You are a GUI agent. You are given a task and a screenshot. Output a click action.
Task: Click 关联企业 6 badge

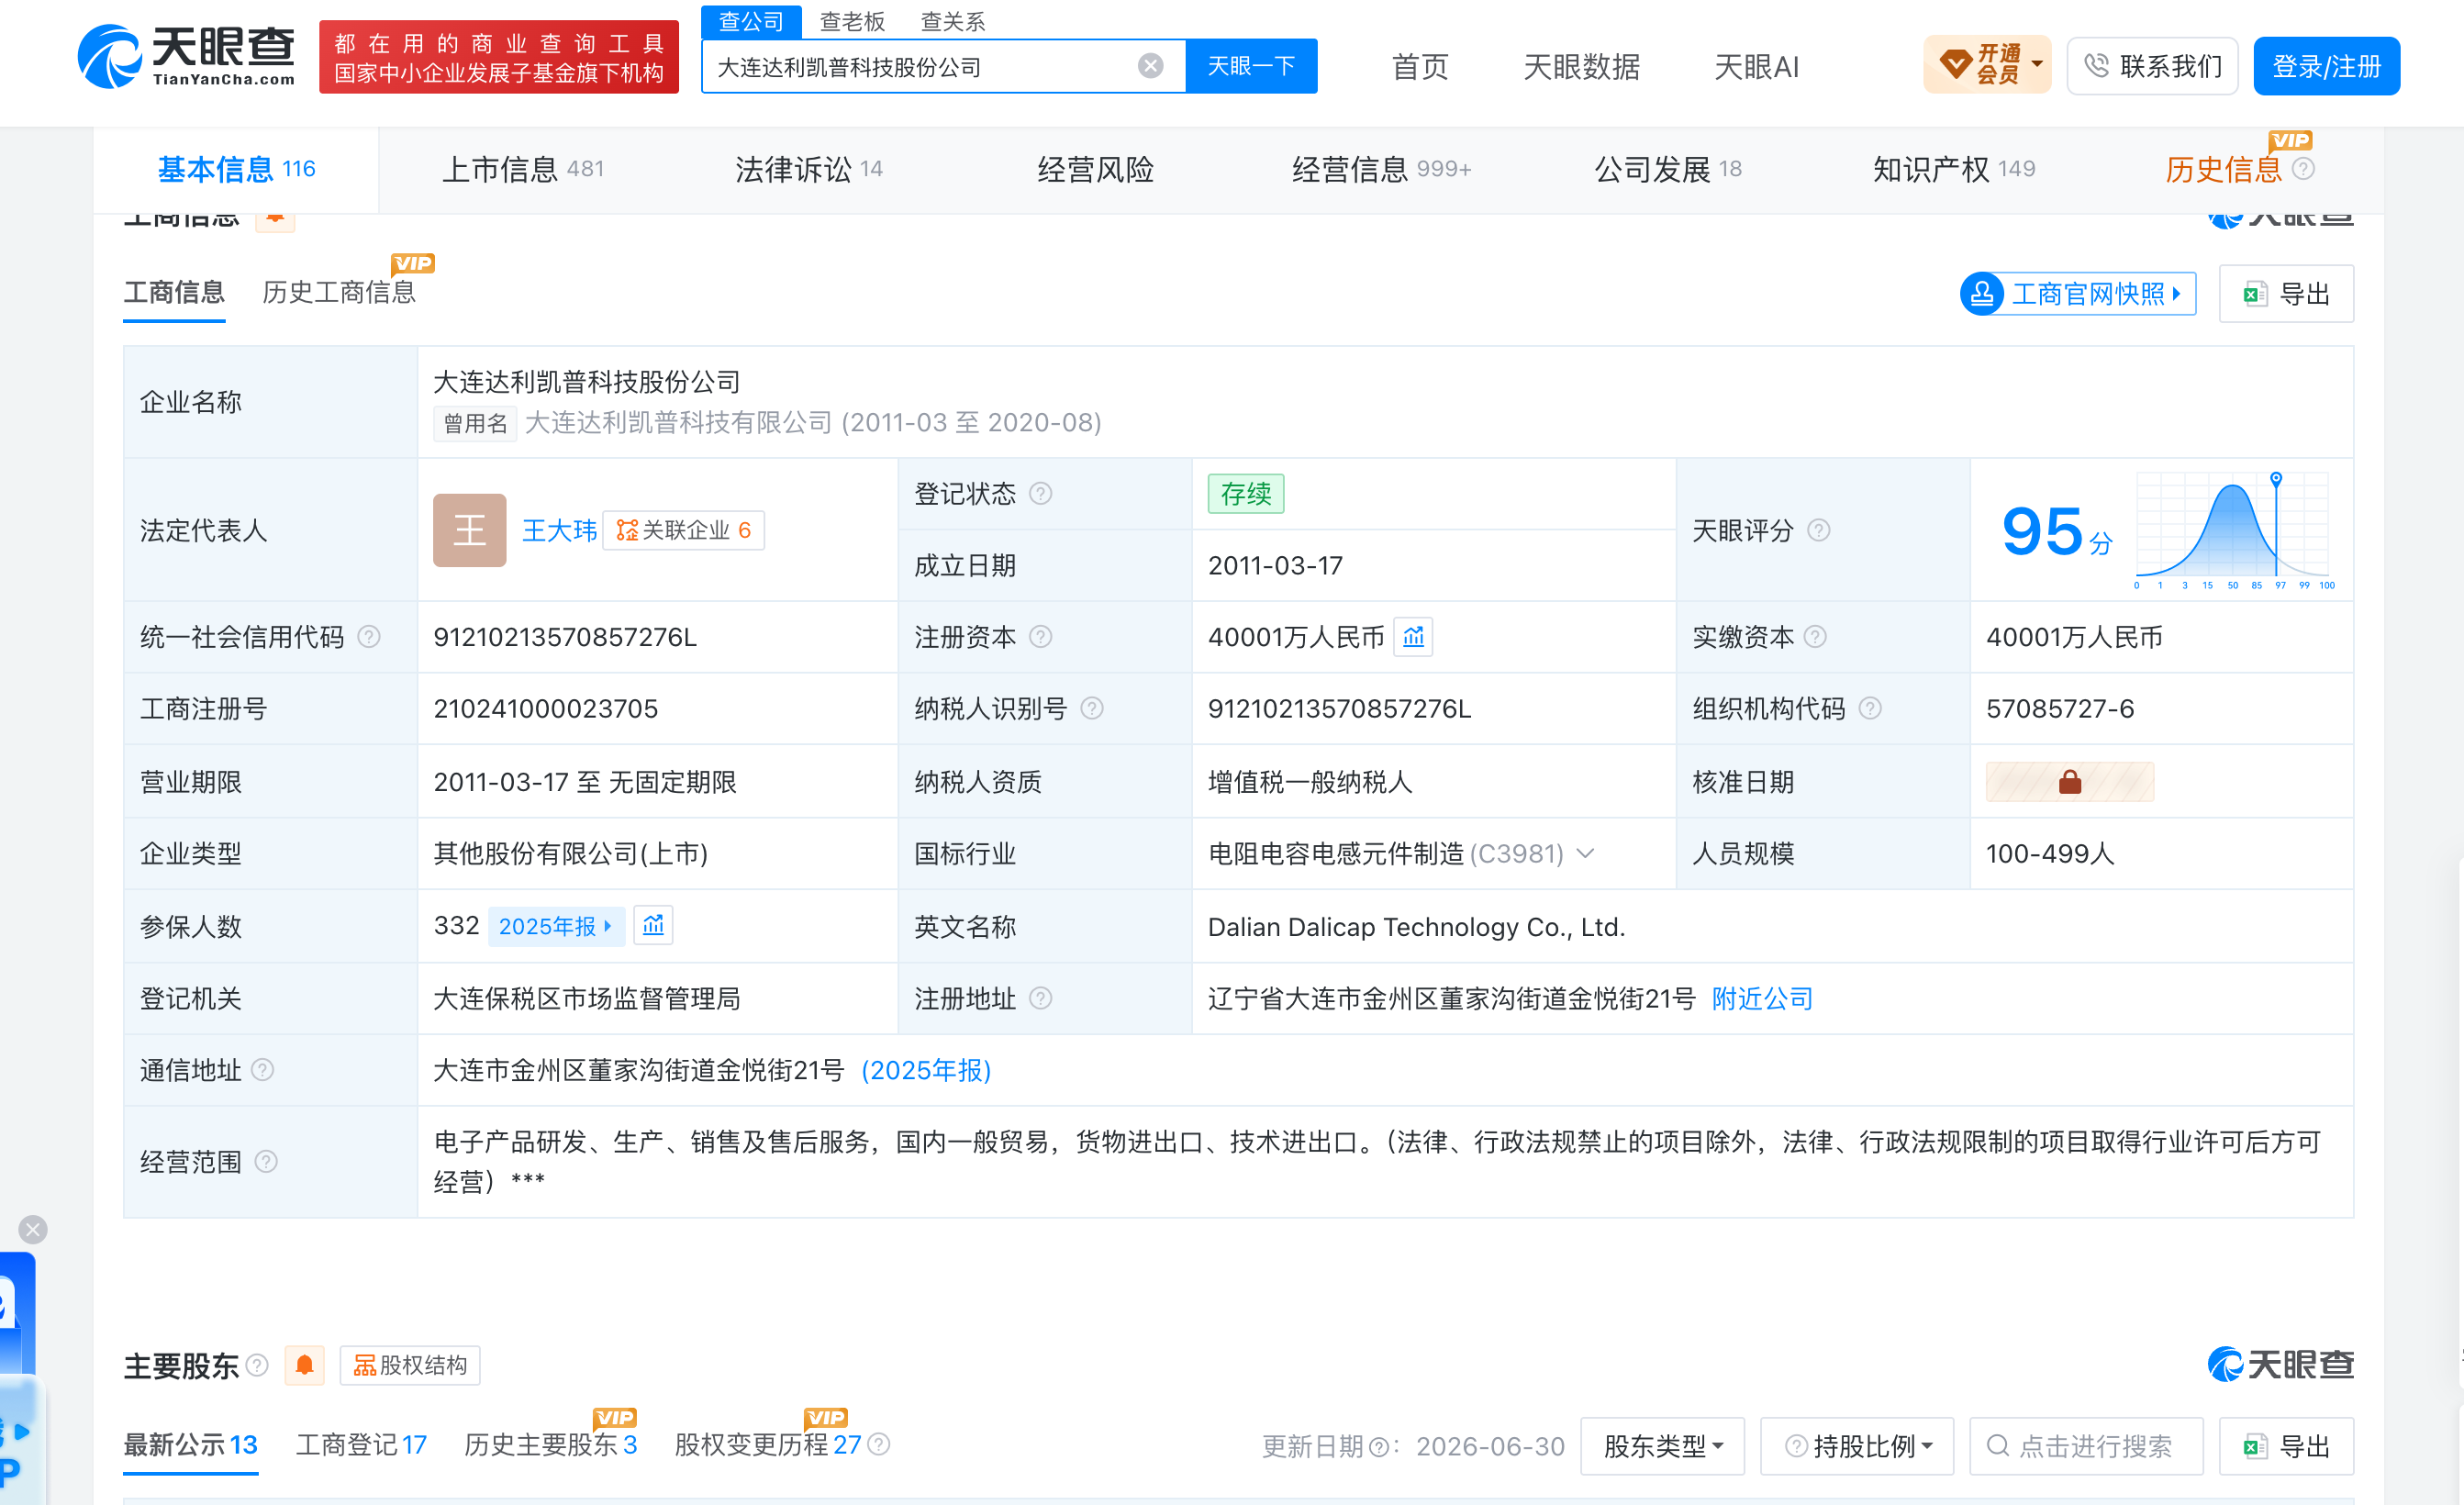(684, 530)
